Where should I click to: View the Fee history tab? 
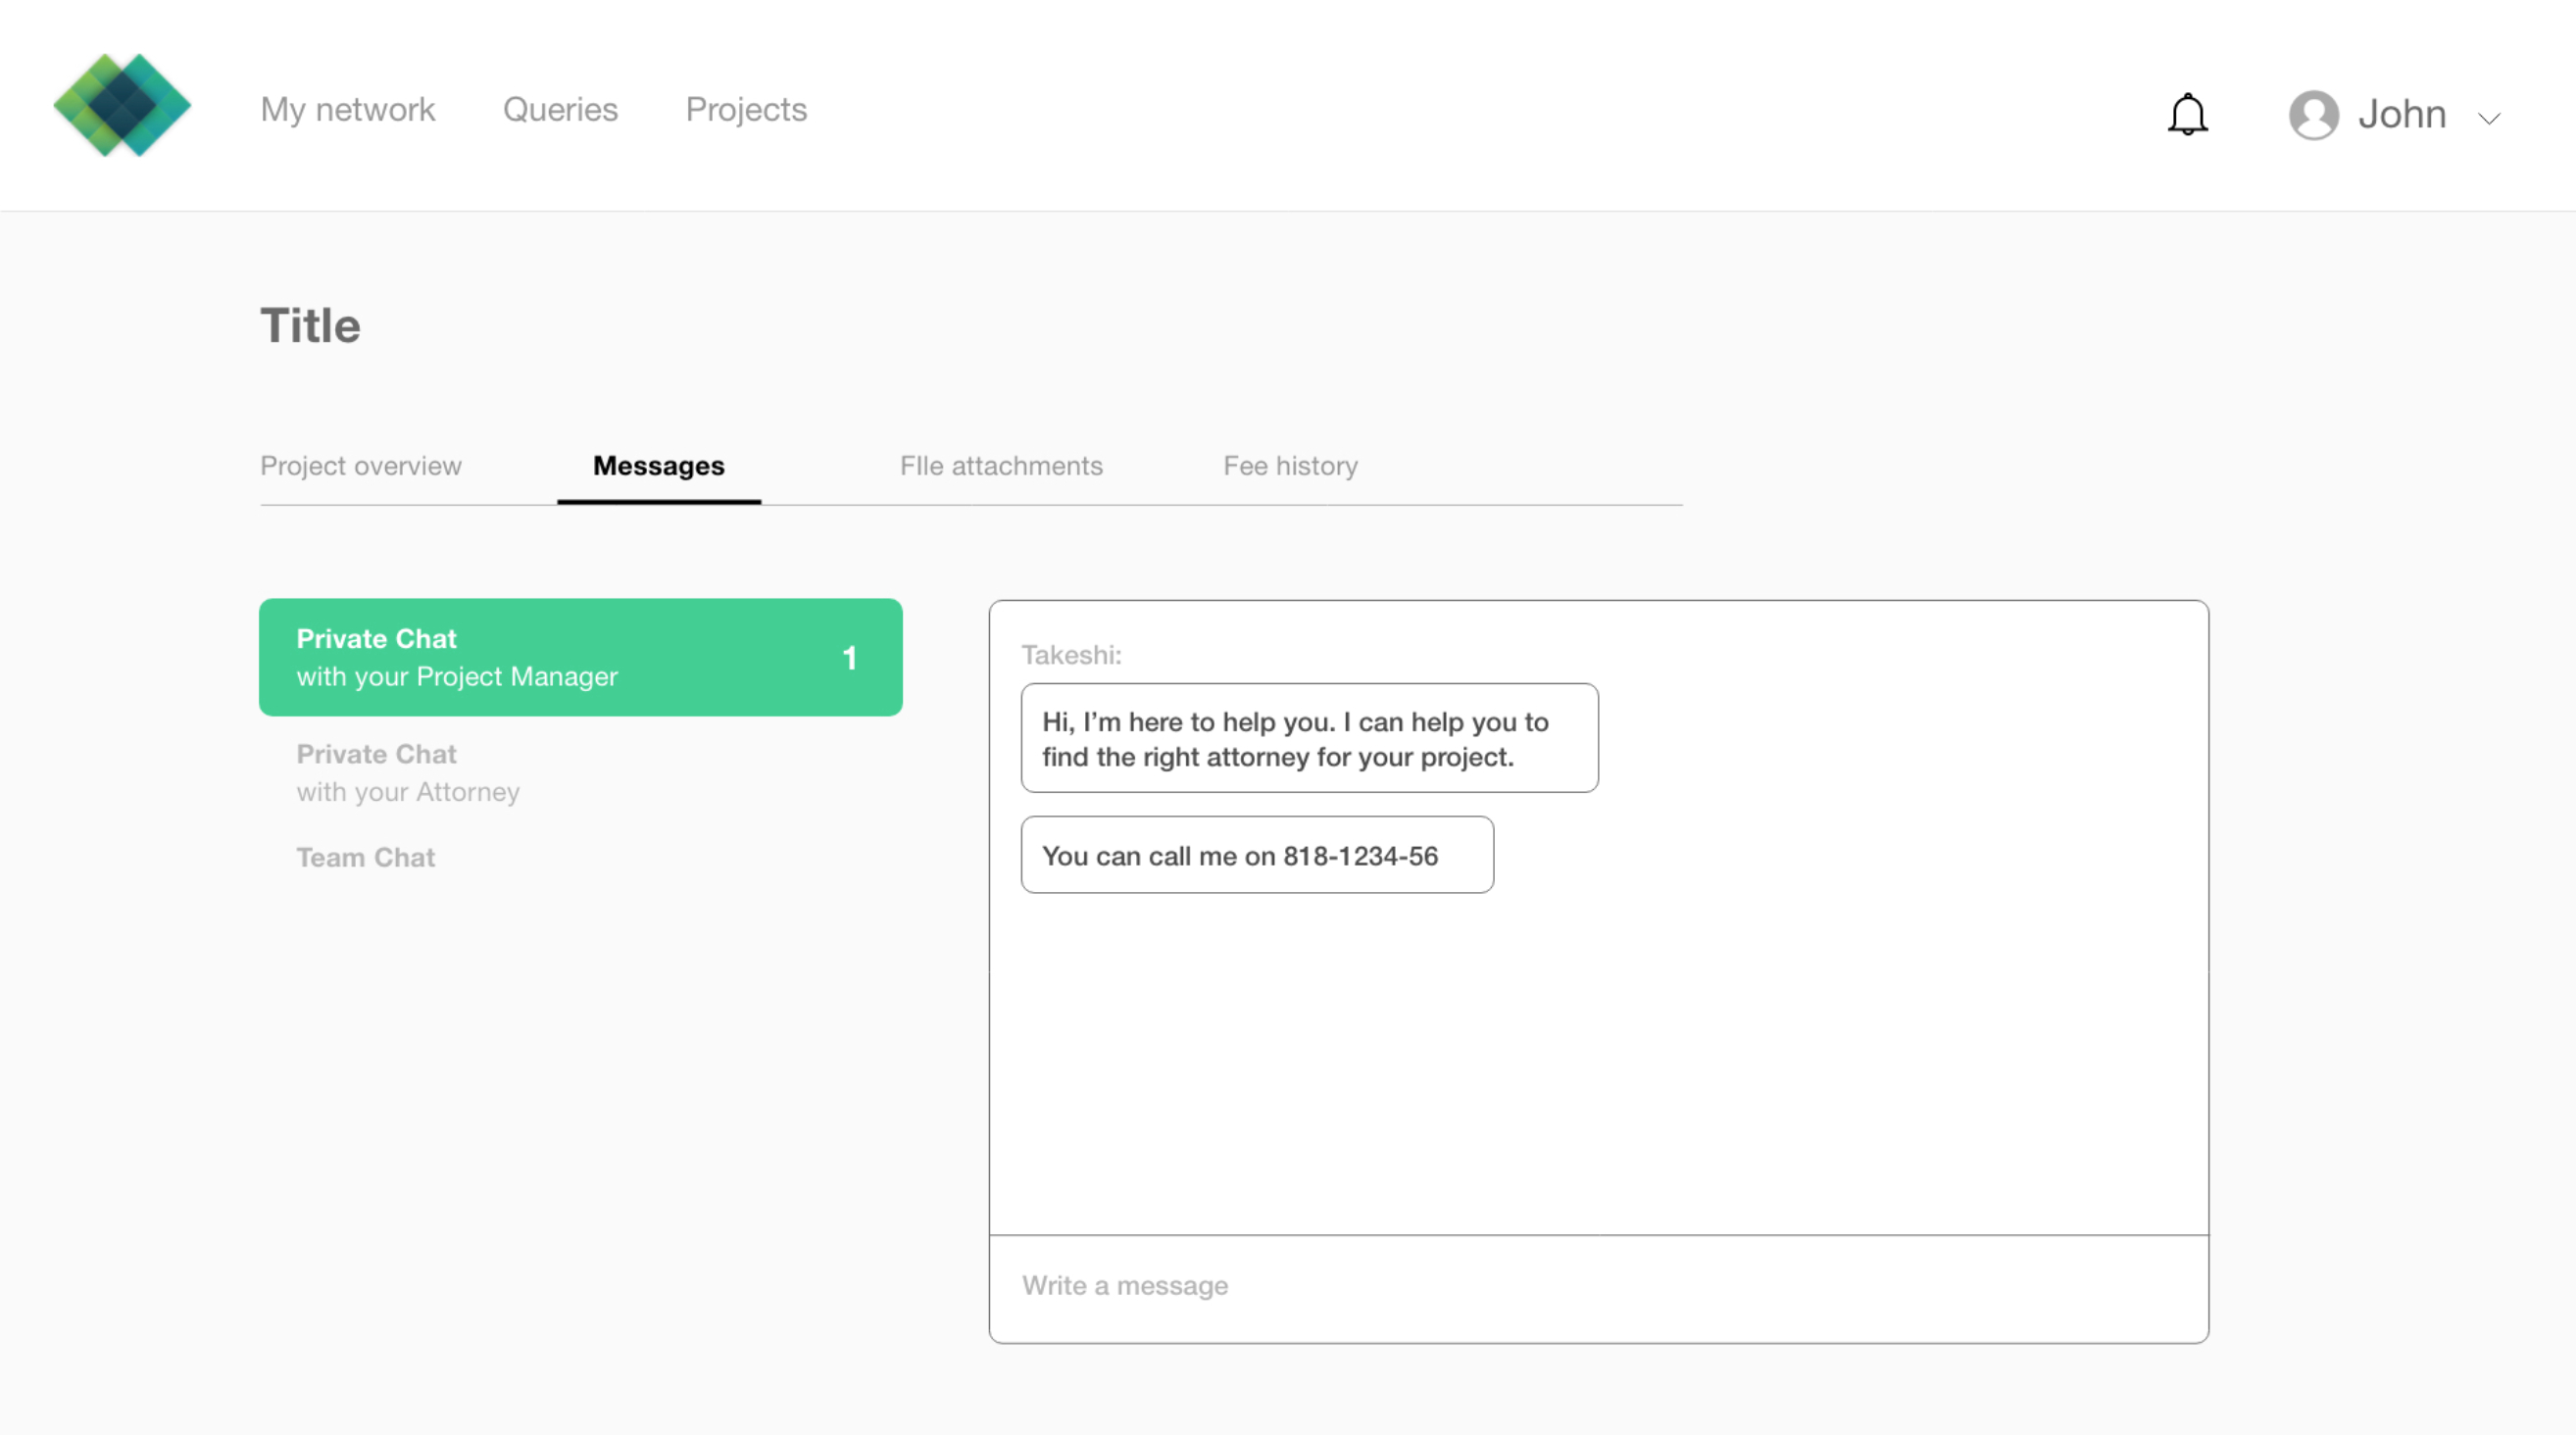coord(1290,466)
